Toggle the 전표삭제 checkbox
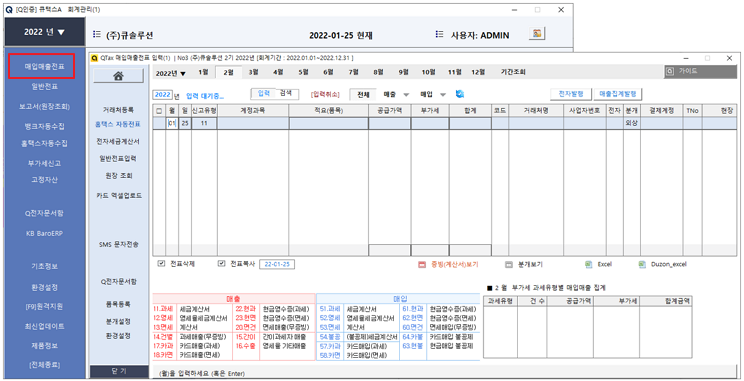The height and width of the screenshot is (381, 744). [161, 263]
